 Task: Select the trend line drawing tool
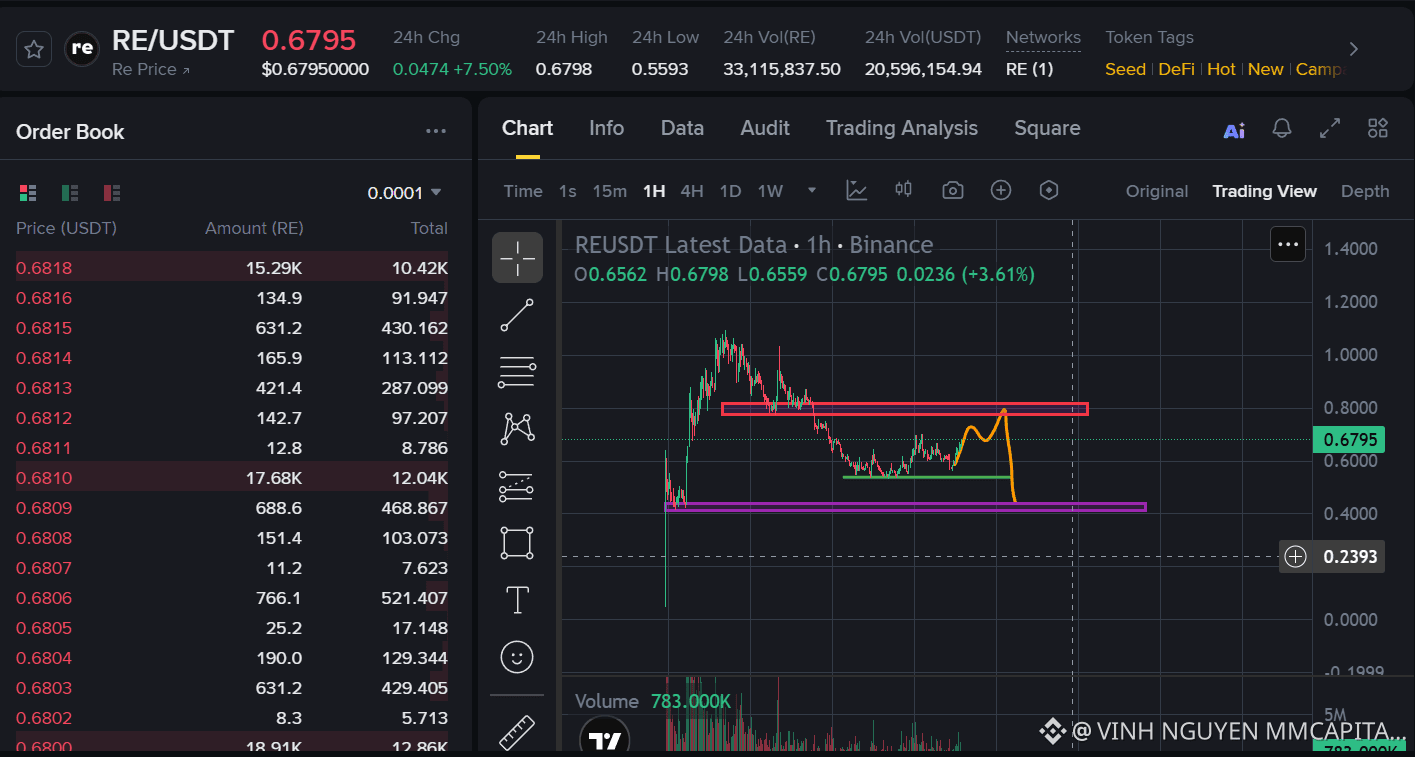(x=517, y=315)
